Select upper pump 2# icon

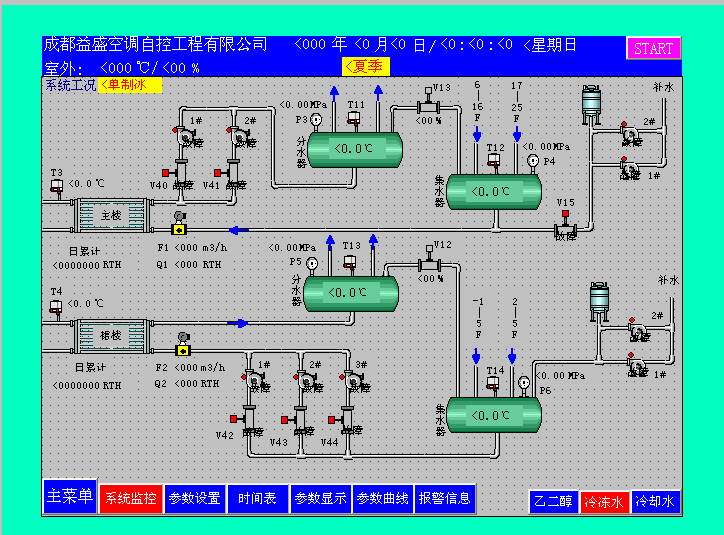click(240, 137)
